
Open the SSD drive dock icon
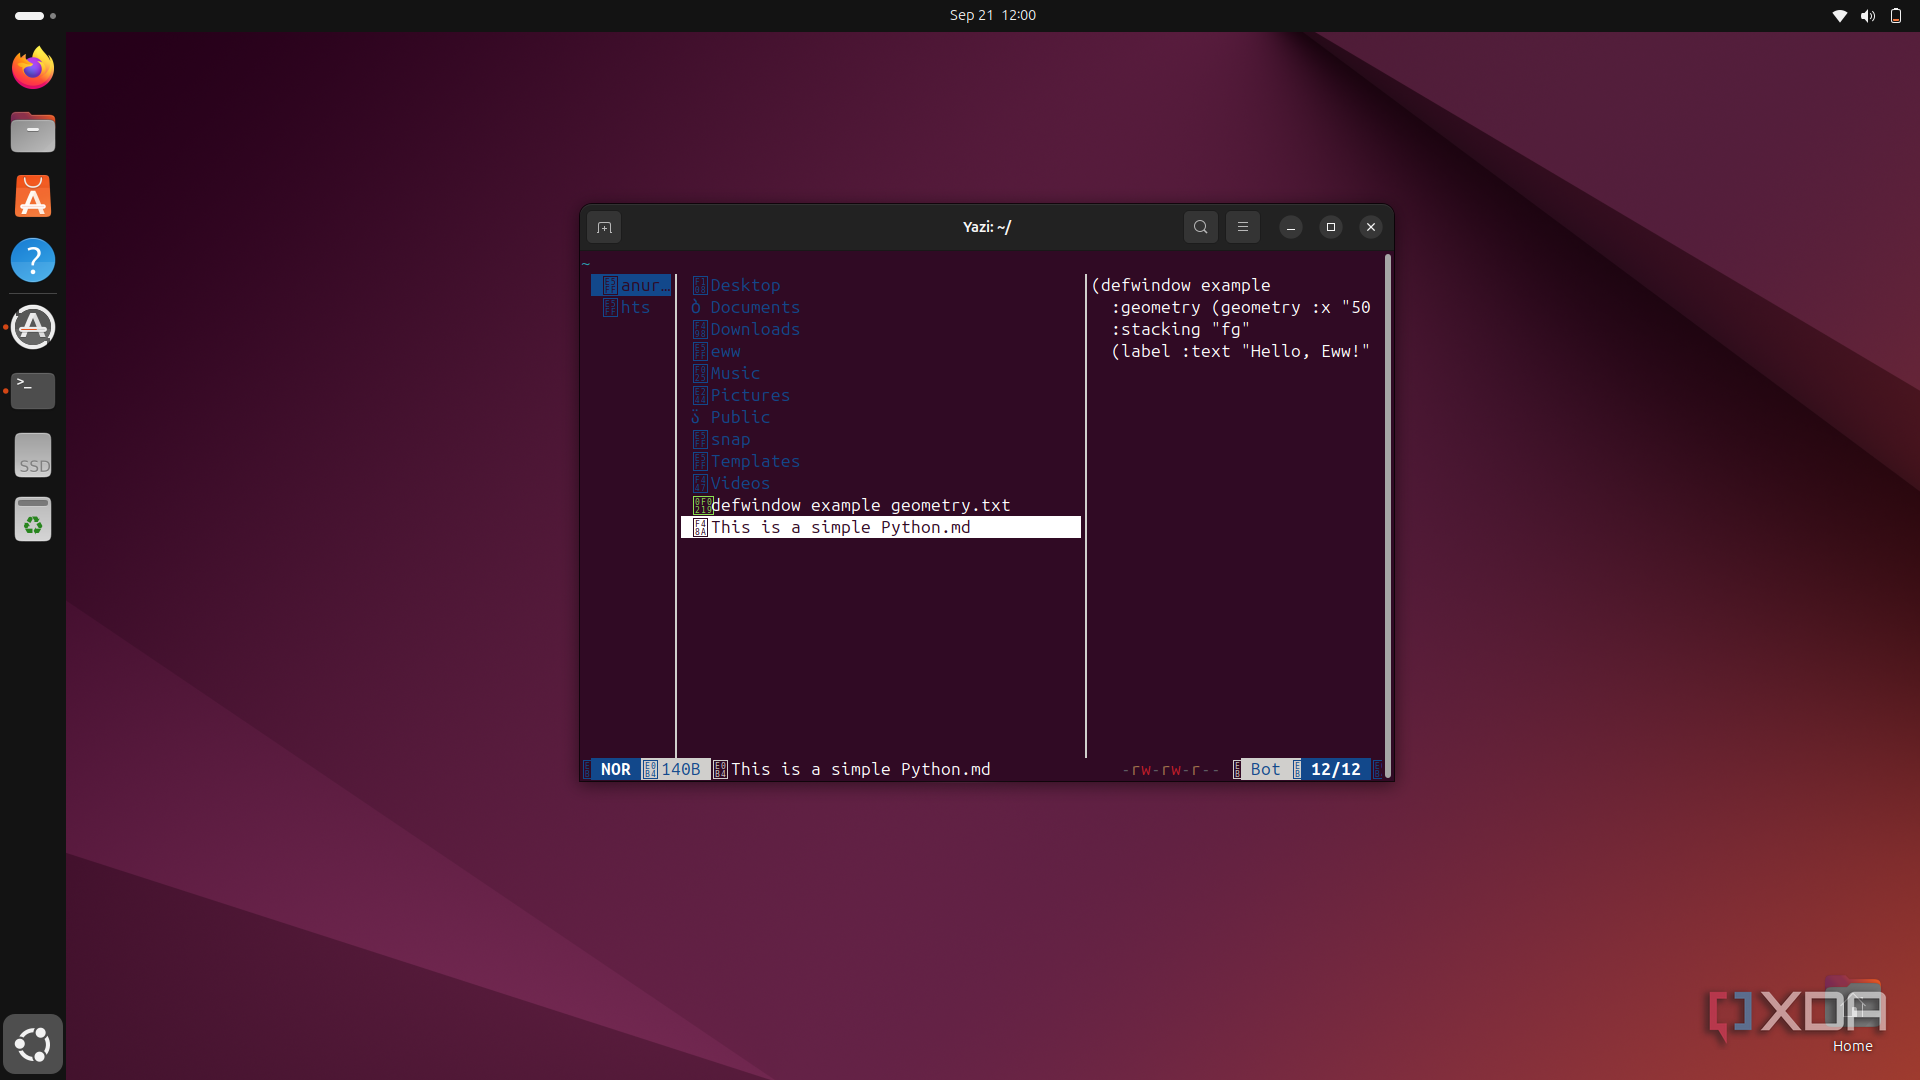[33, 455]
